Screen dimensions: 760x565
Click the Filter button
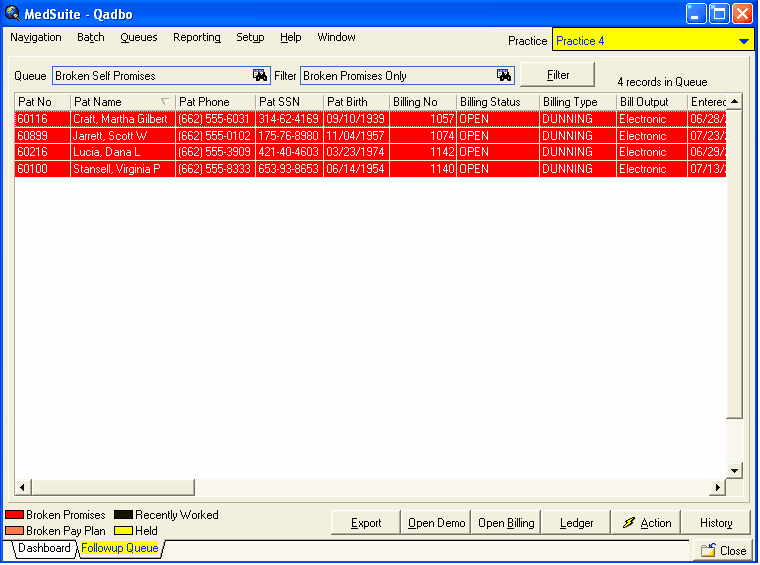pyautogui.click(x=557, y=75)
